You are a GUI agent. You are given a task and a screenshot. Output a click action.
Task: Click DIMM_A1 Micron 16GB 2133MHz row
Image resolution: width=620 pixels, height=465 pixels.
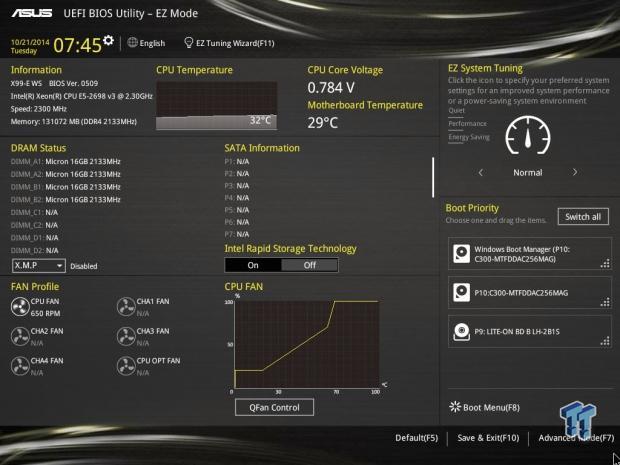(x=66, y=161)
